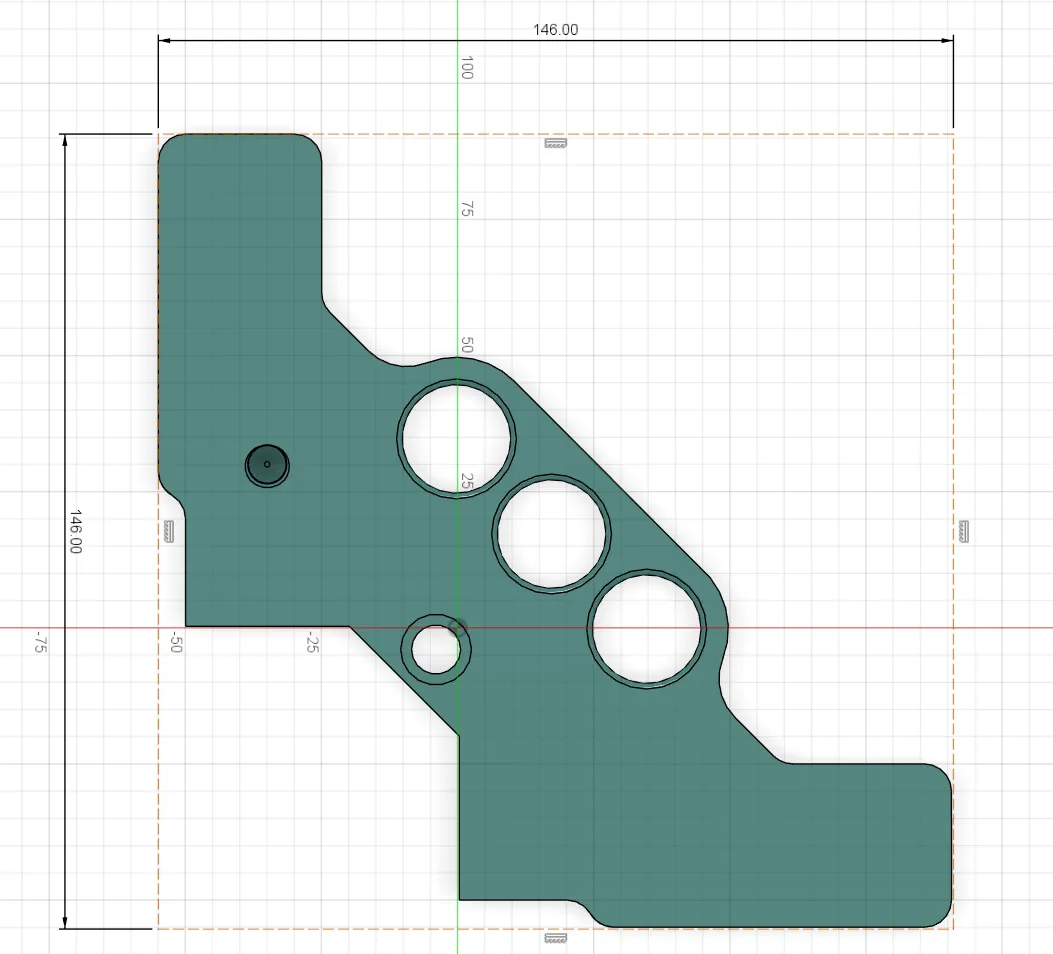Select the middle large circular hole
The image size is (1053, 954).
[551, 534]
